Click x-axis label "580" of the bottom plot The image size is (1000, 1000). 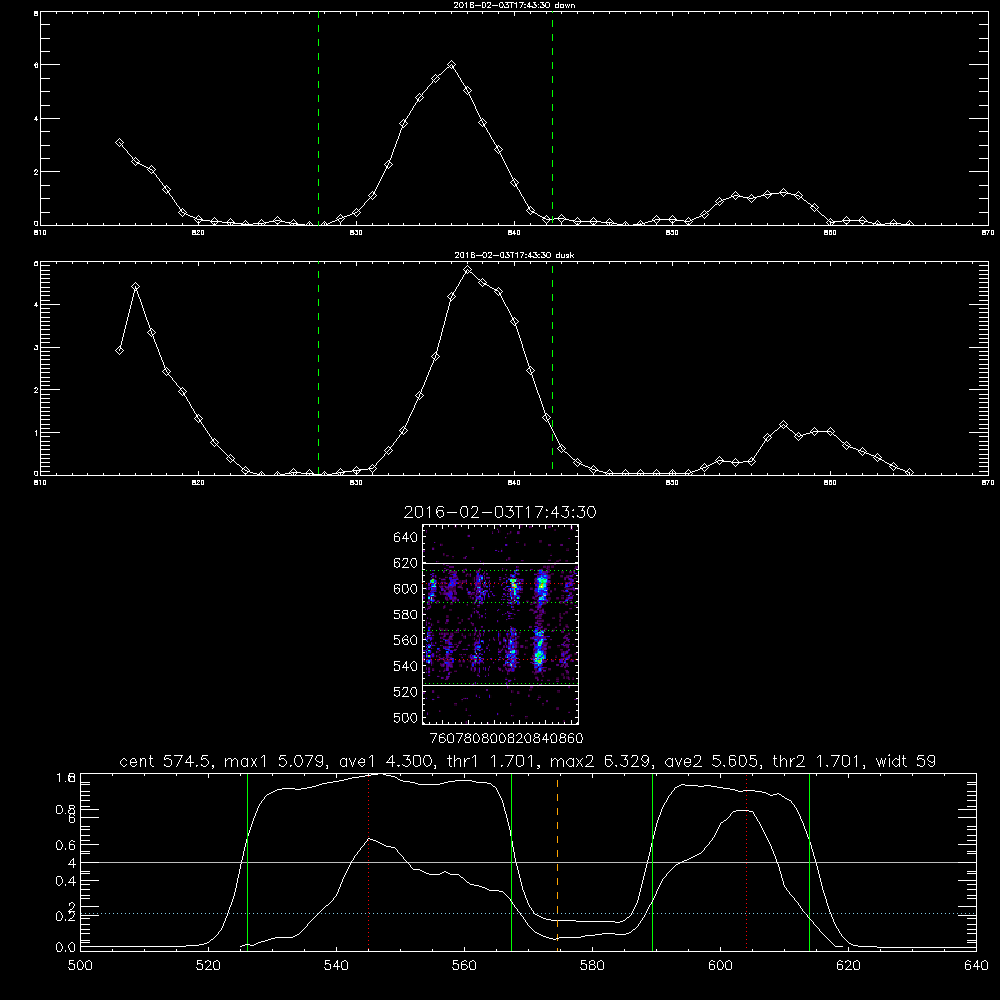(592, 966)
